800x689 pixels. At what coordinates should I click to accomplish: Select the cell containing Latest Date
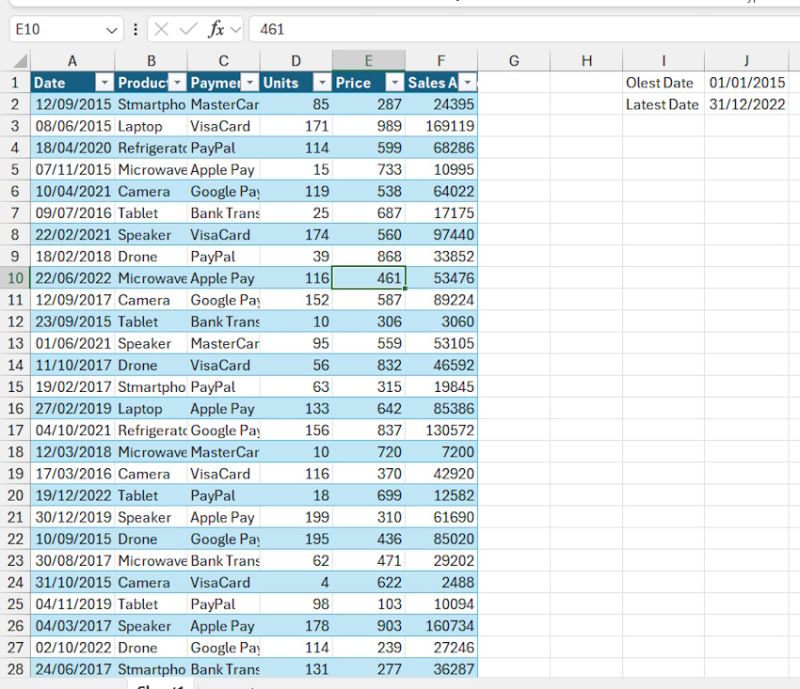pos(660,104)
